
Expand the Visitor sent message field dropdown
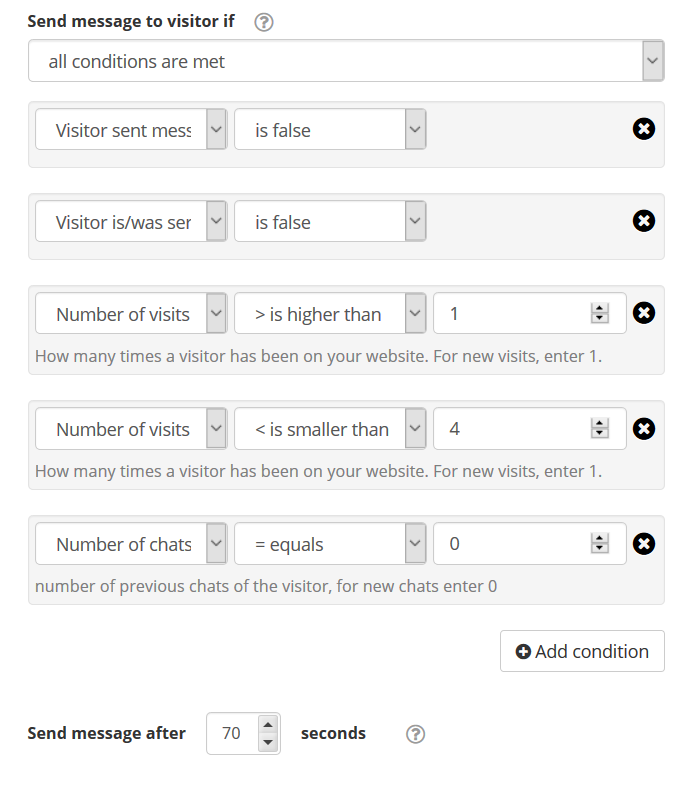click(131, 130)
